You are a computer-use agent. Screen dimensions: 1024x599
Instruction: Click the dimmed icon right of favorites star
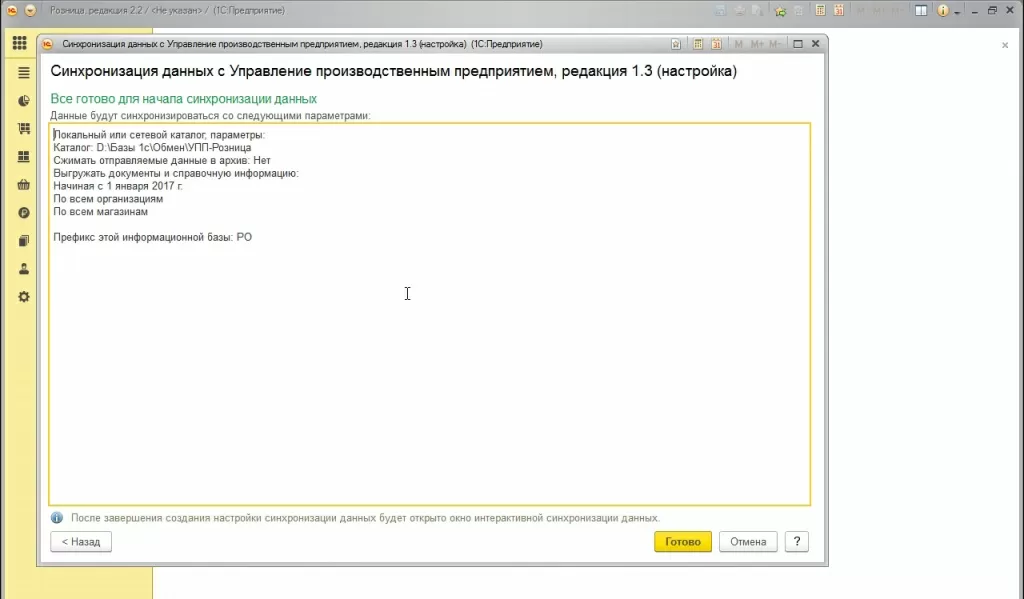click(x=798, y=10)
